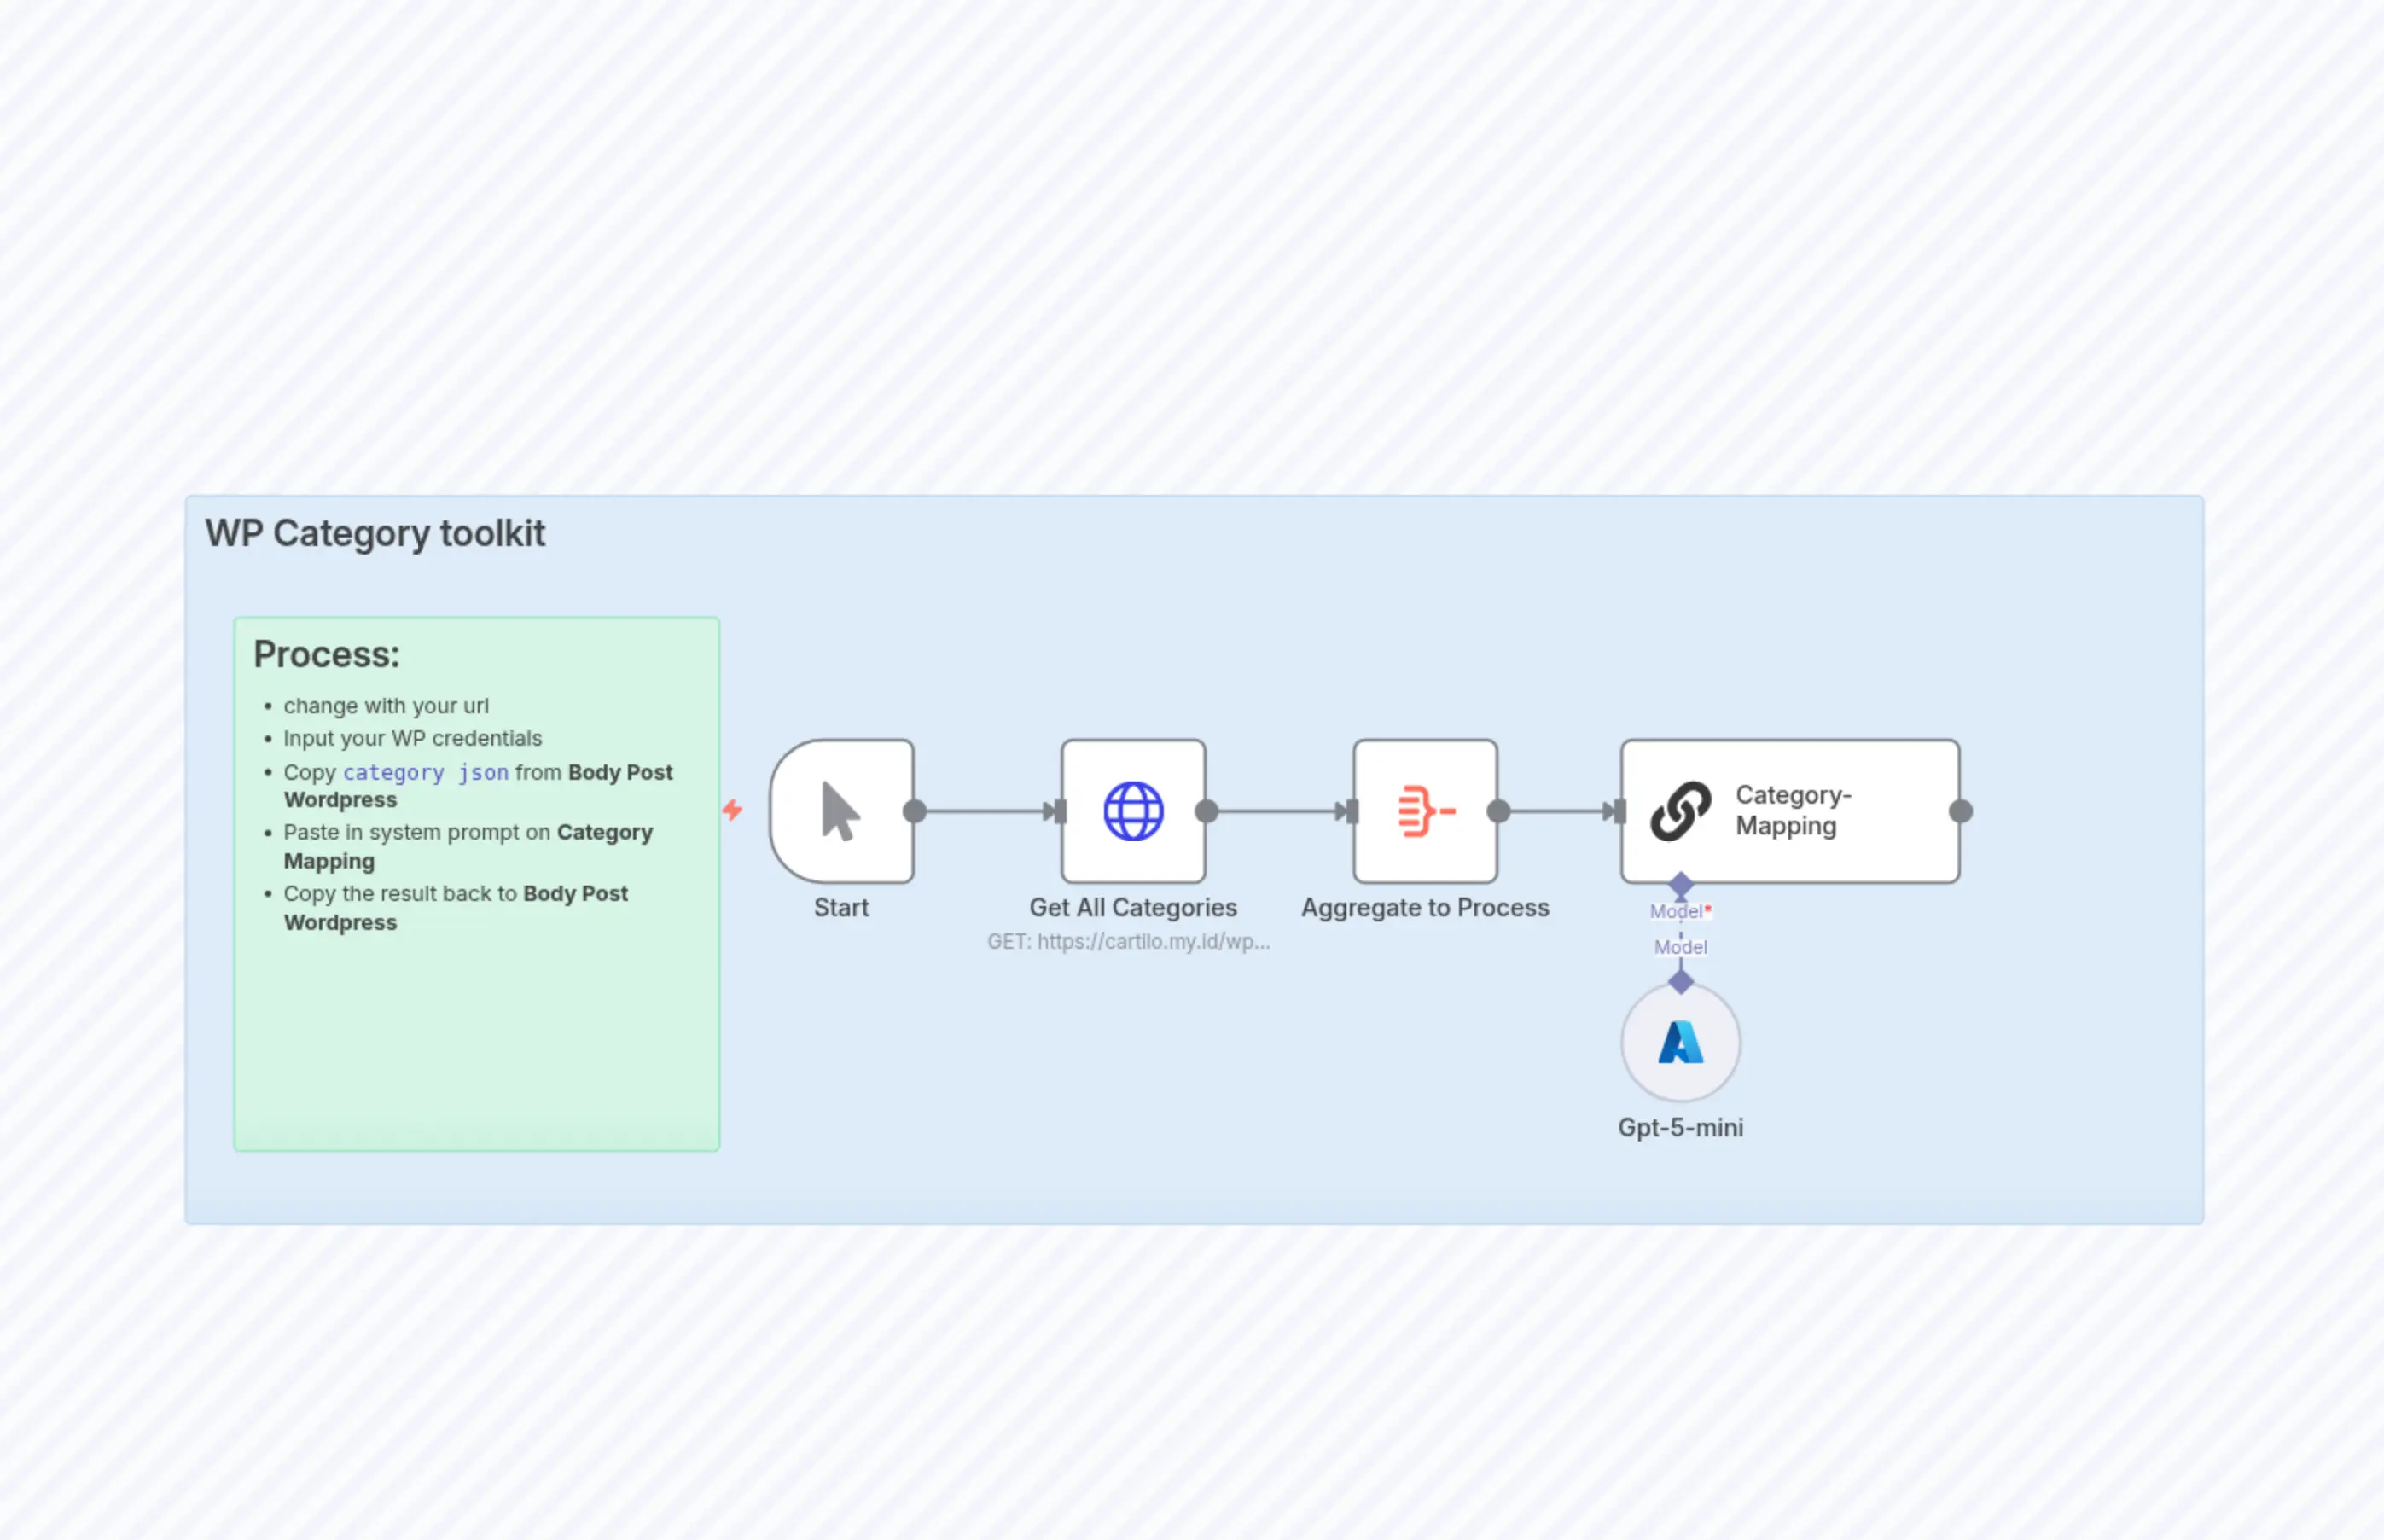Viewport: 2384px width, 1540px height.
Task: Select the cursor icon inside the Start node
Action: 841,810
